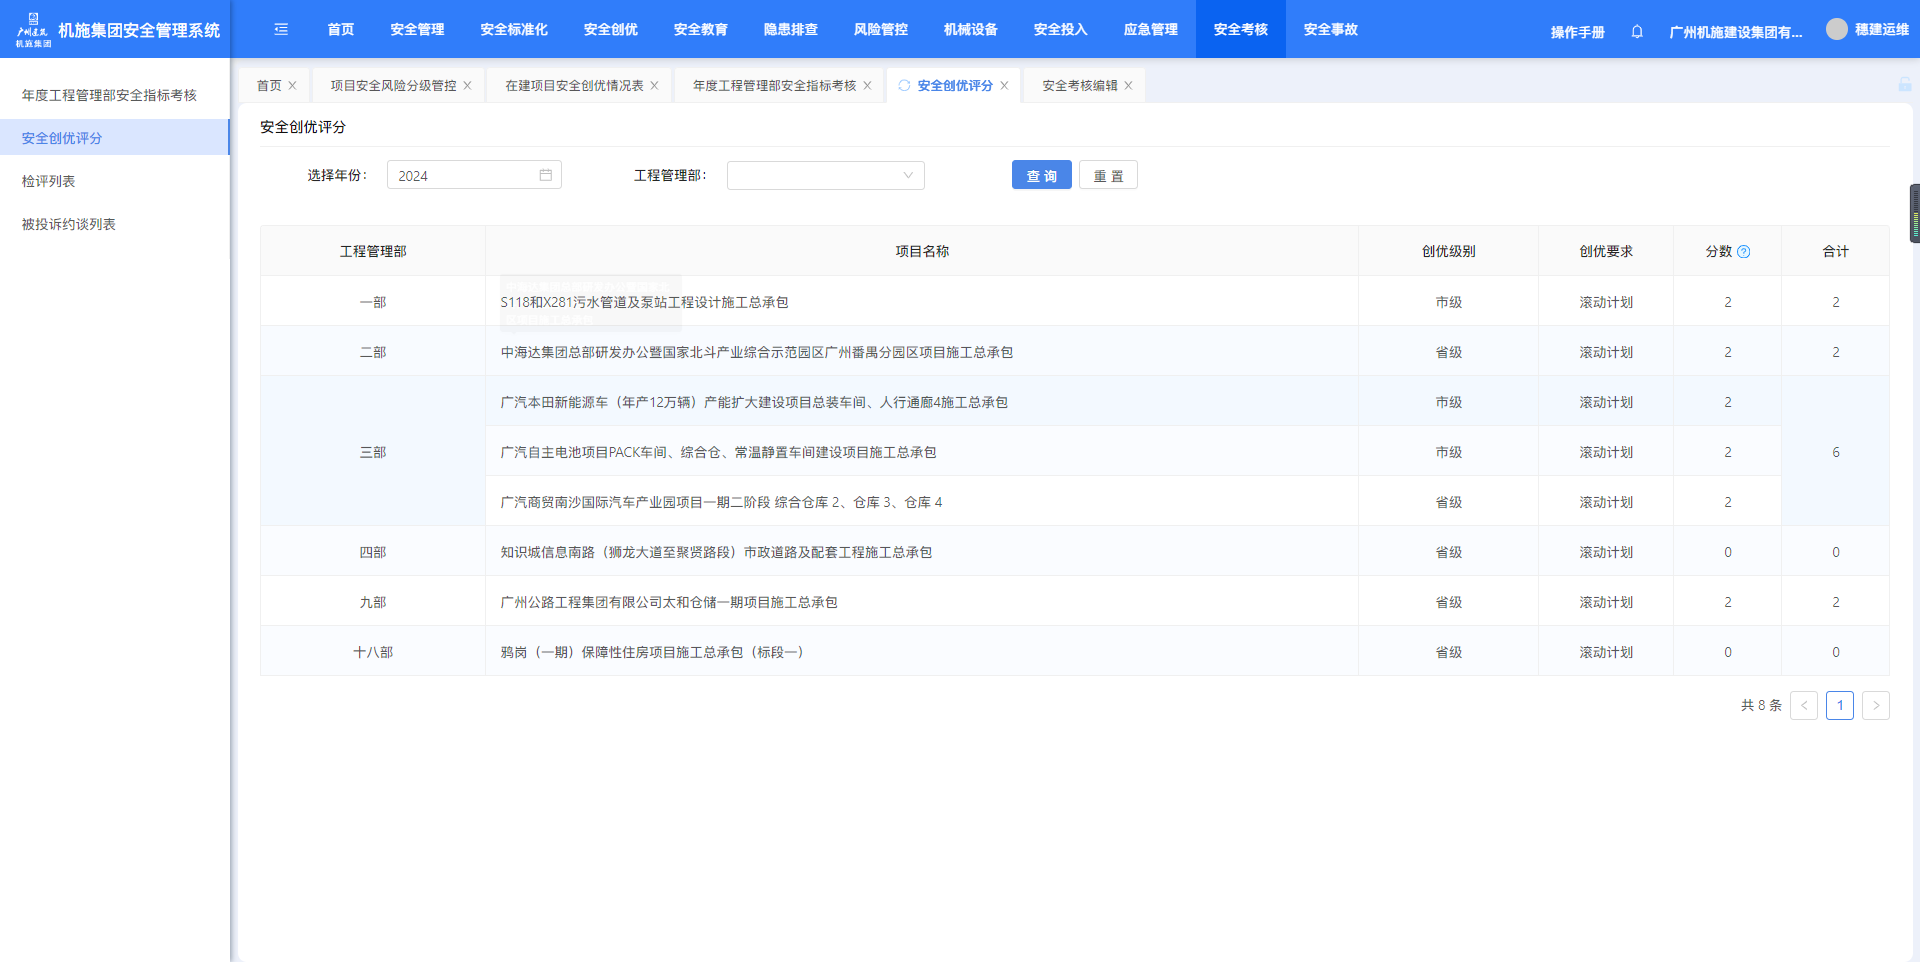
Task: Click the lock icon at right edge
Action: [x=1904, y=85]
